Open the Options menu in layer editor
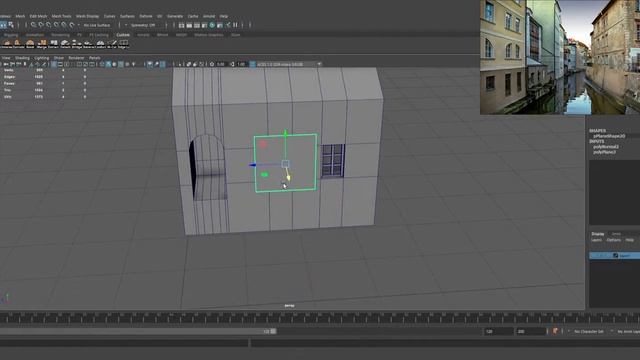Viewport: 640px width, 360px height. point(613,240)
